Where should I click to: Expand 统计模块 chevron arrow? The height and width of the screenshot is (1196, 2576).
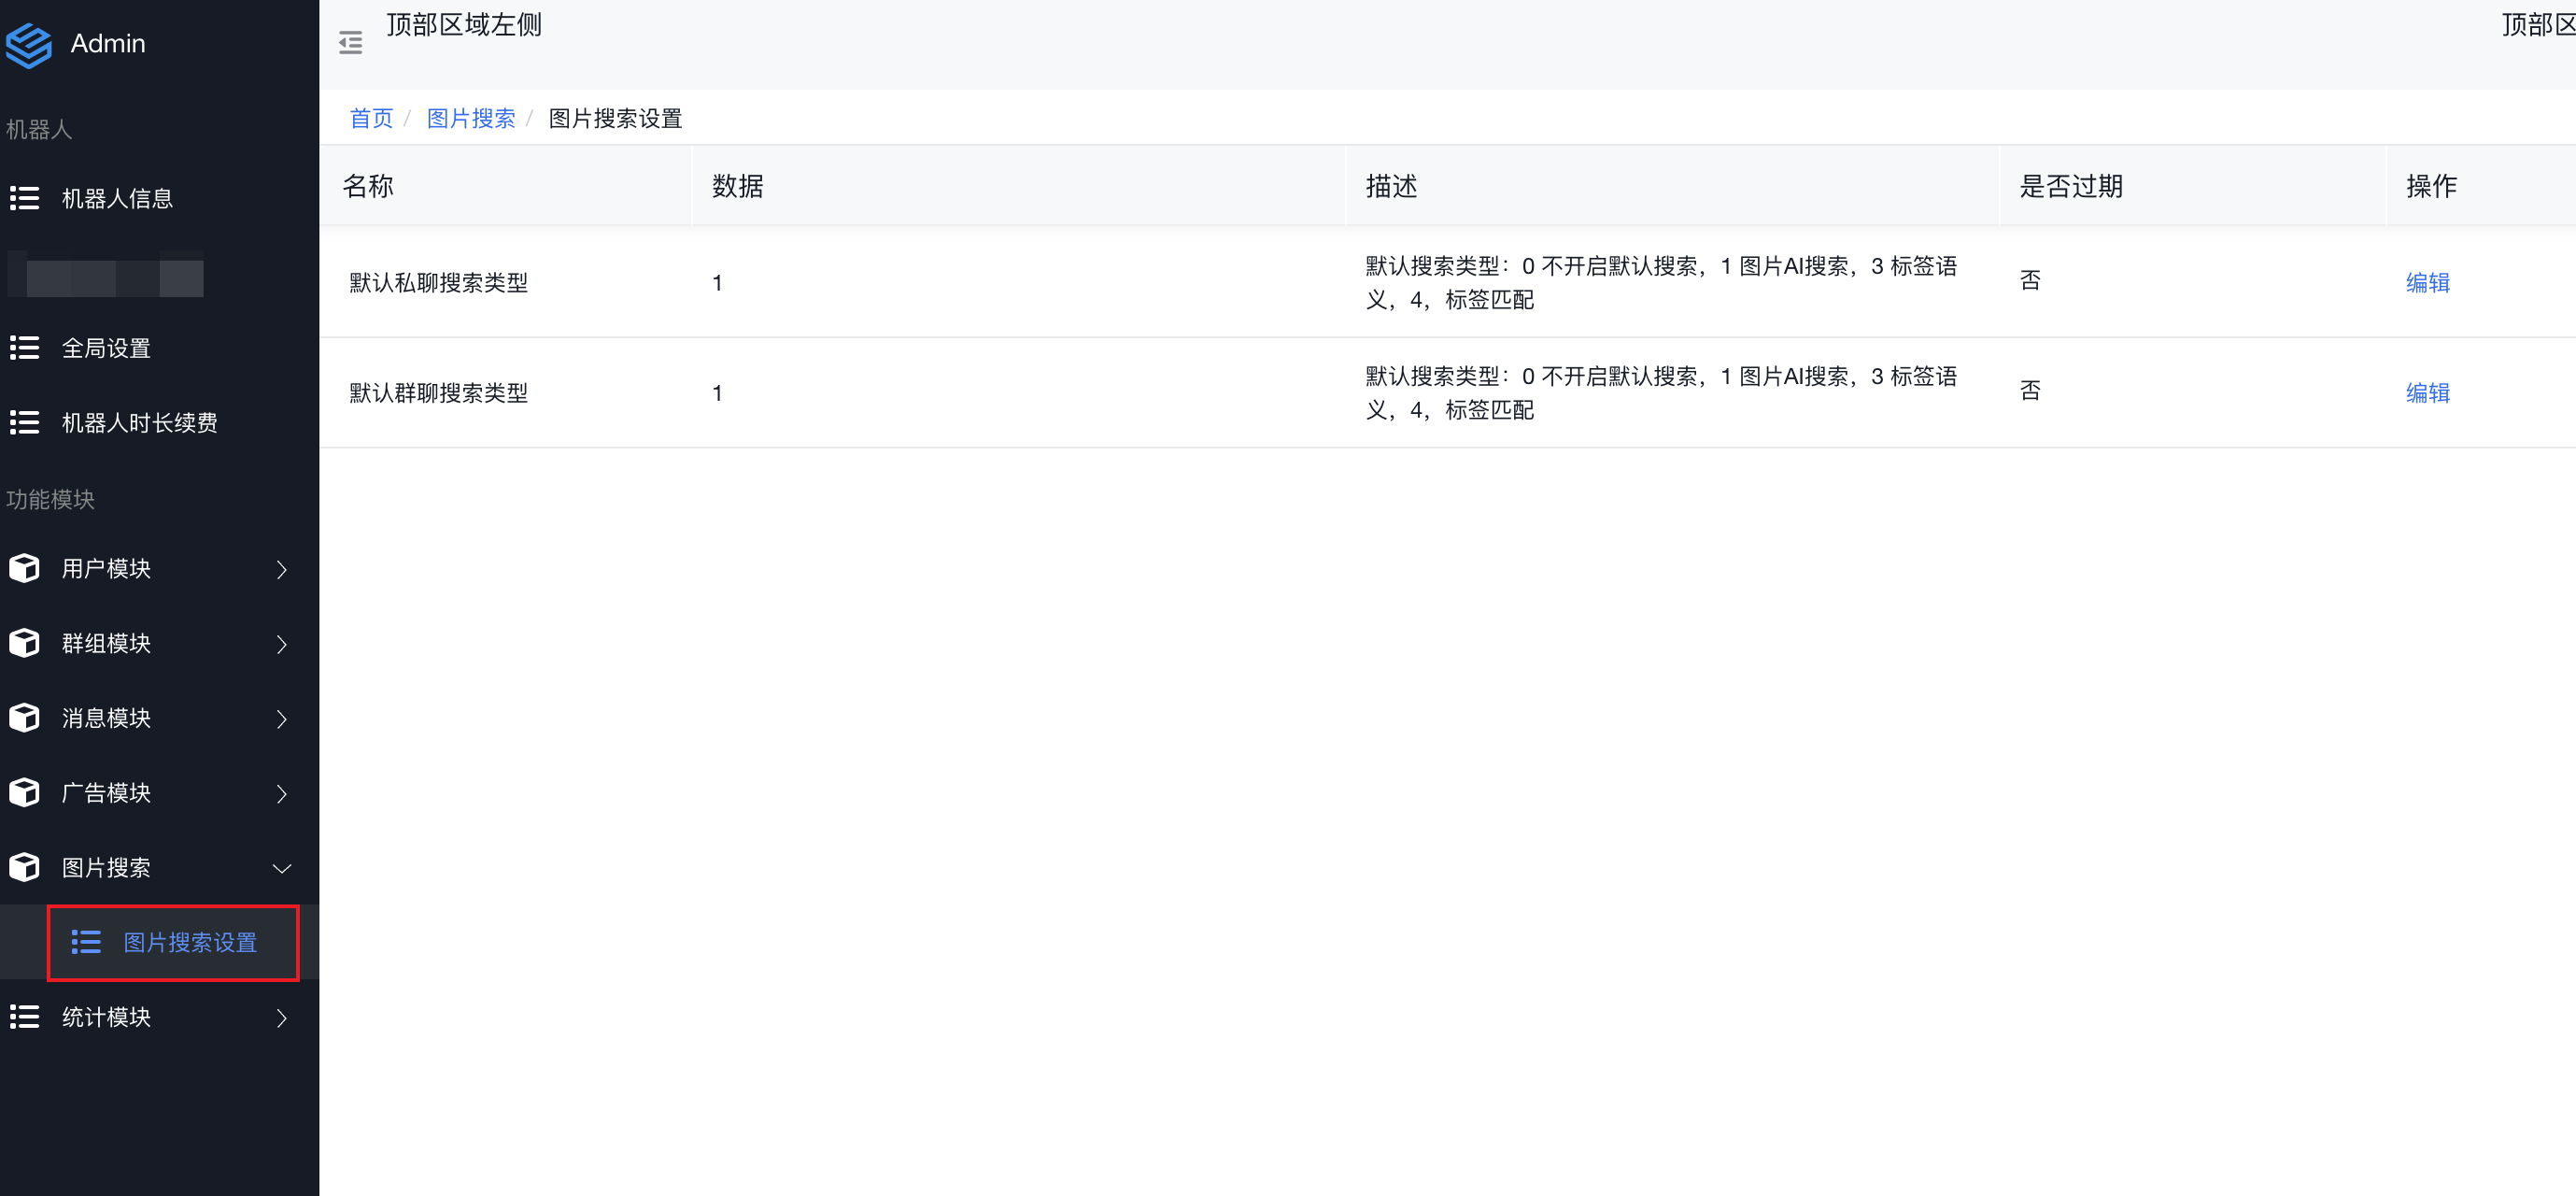[x=282, y=1018]
